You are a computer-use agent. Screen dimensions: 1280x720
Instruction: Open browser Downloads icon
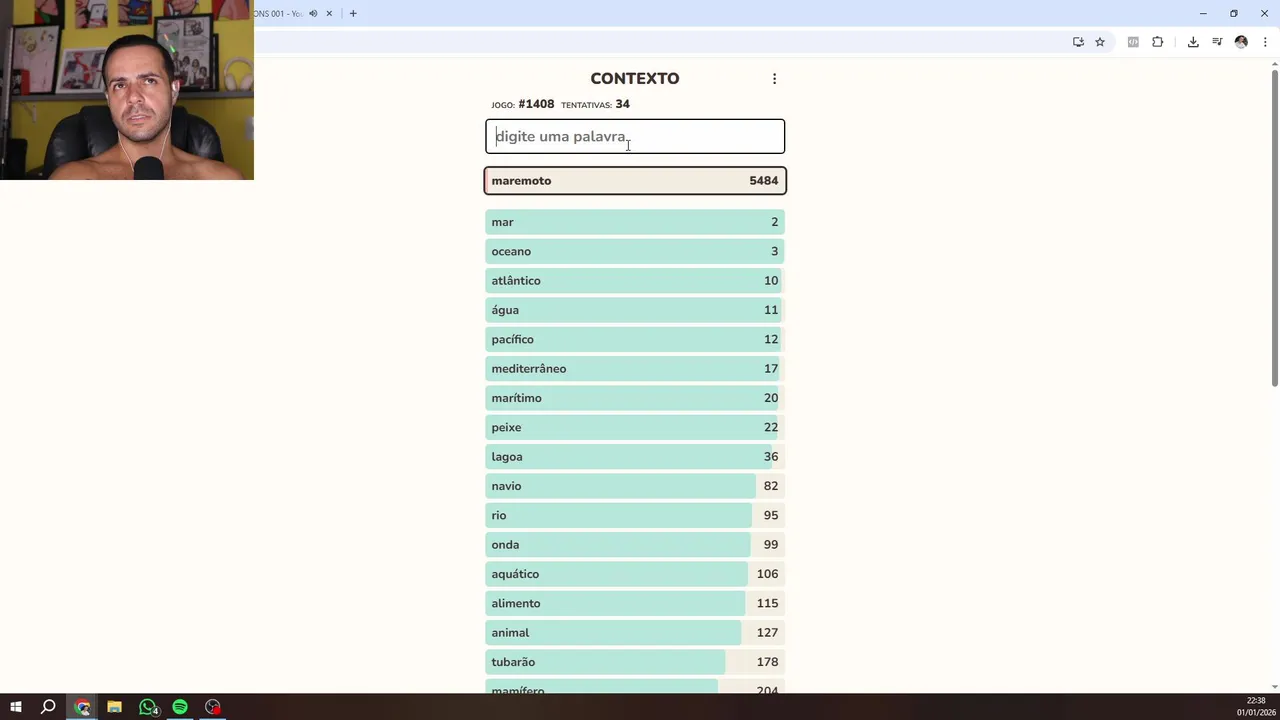1193,42
